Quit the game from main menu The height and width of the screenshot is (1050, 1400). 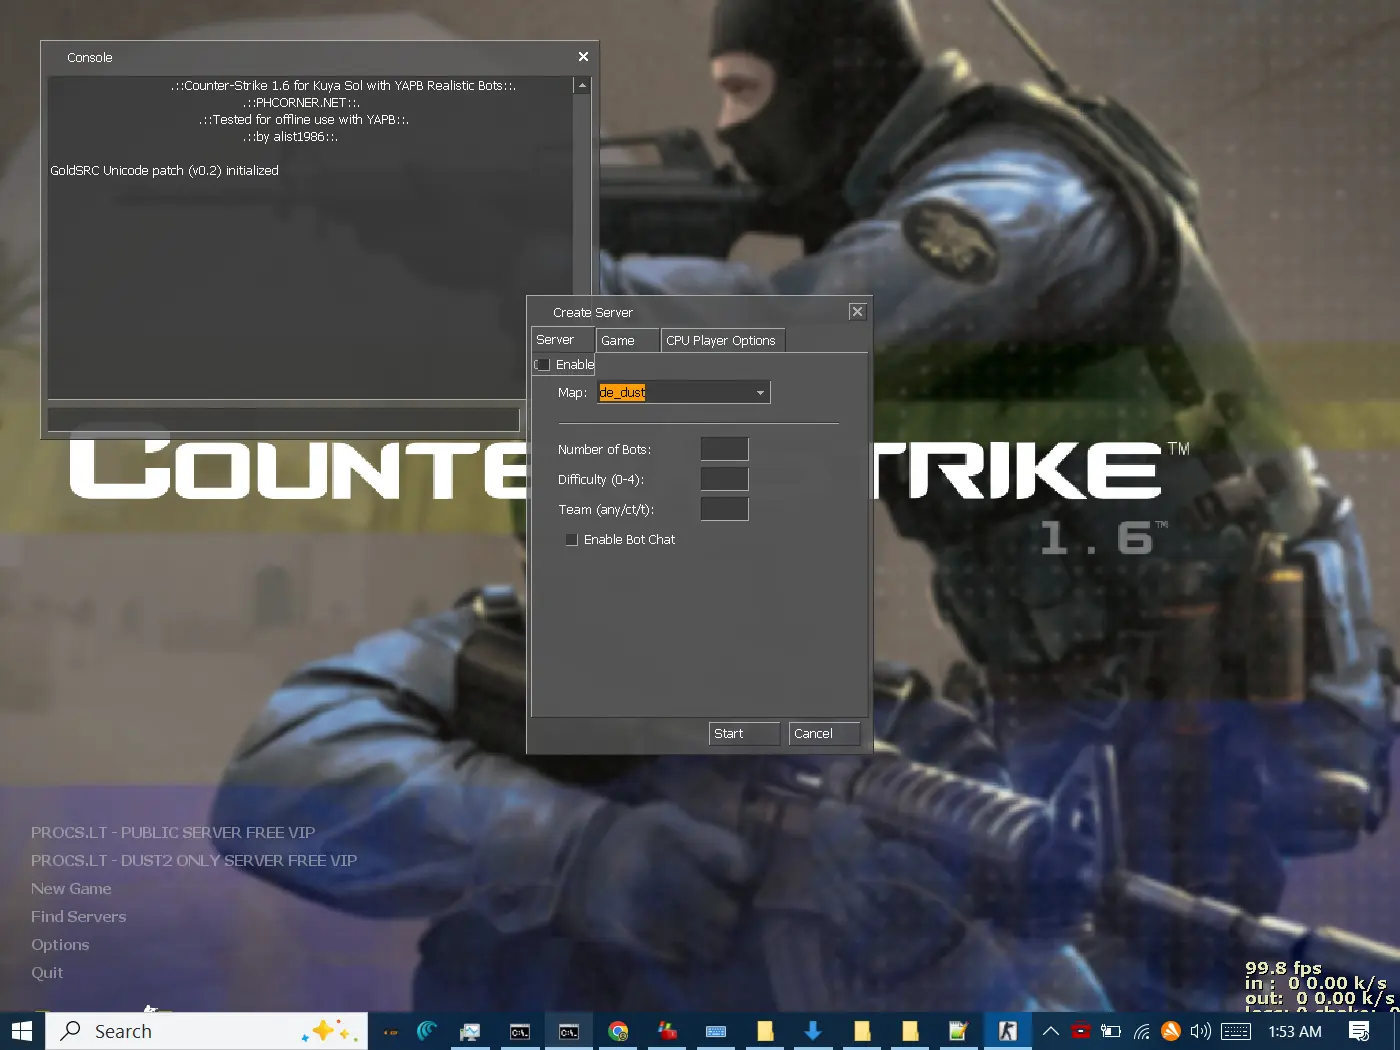(x=47, y=973)
